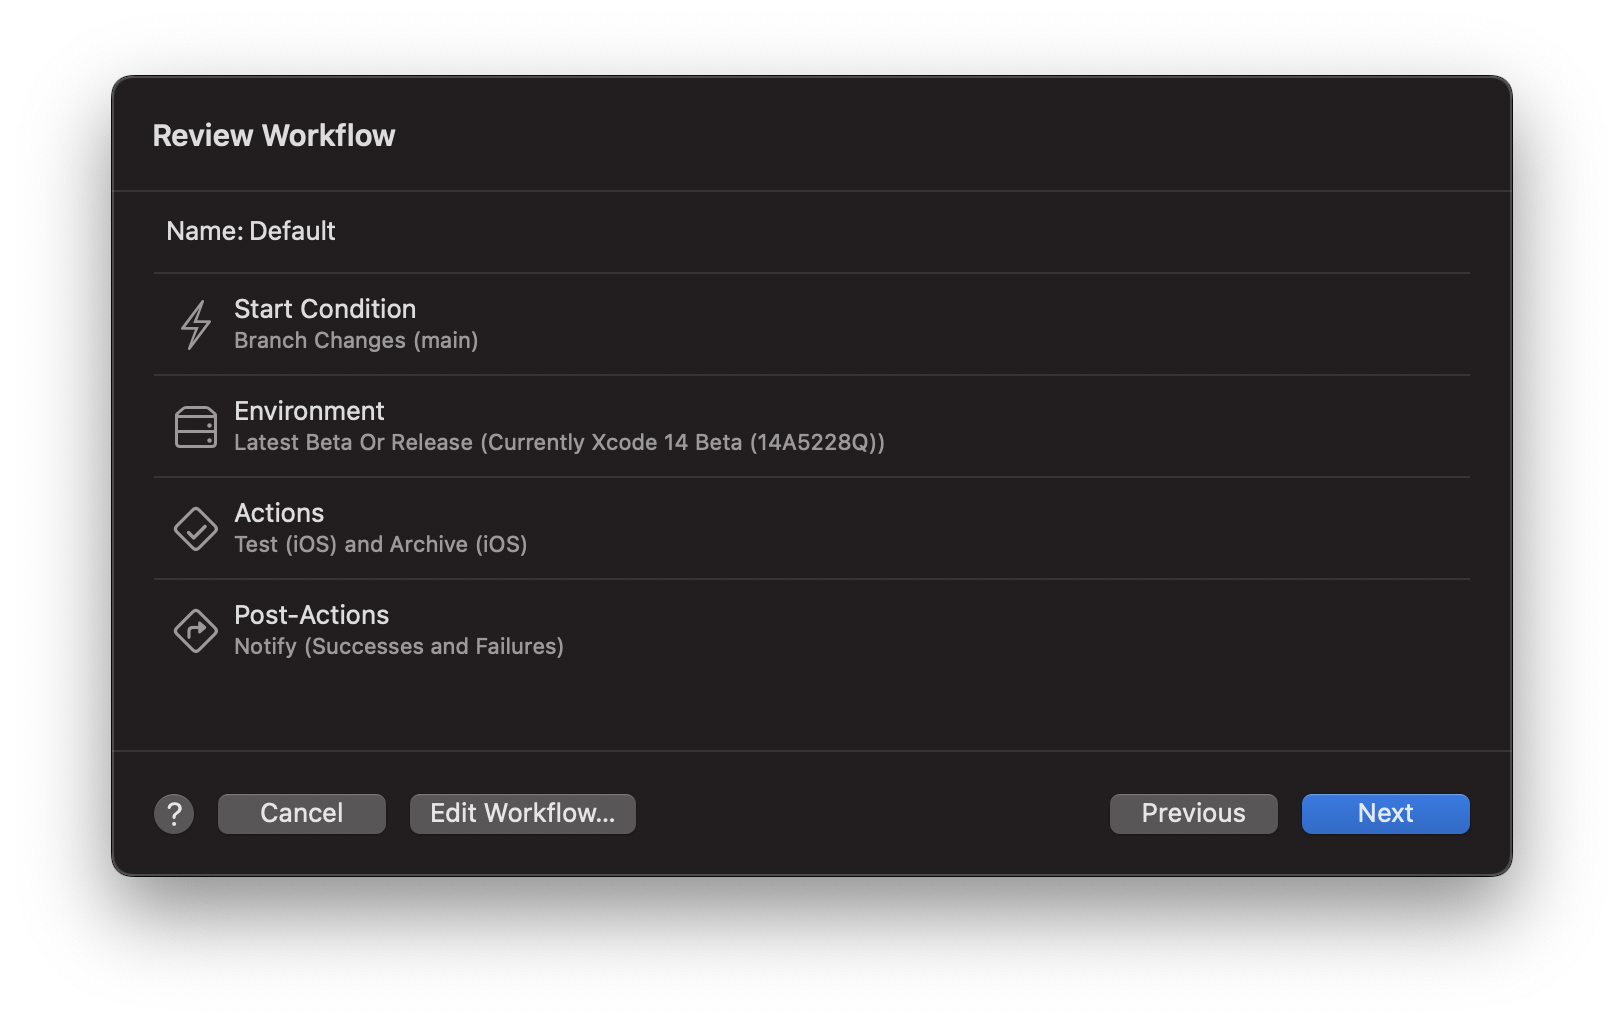Screen dimensions: 1624x1024
Task: Click the Latest Beta Or Release description
Action: 560,443
